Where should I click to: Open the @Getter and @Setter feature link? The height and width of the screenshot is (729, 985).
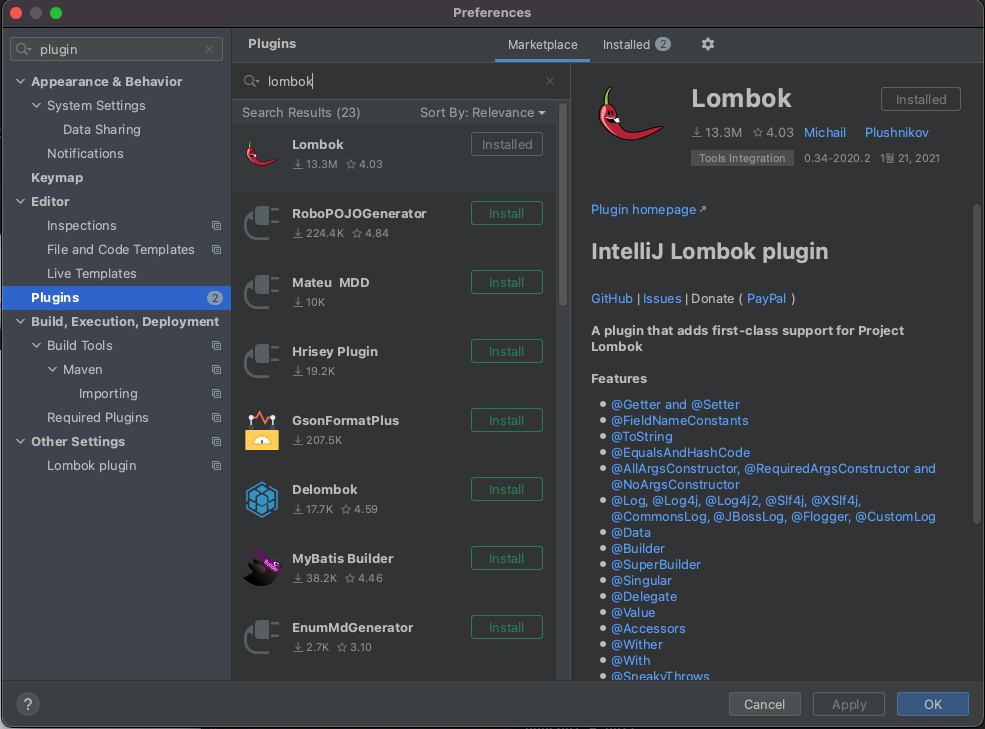coord(675,405)
